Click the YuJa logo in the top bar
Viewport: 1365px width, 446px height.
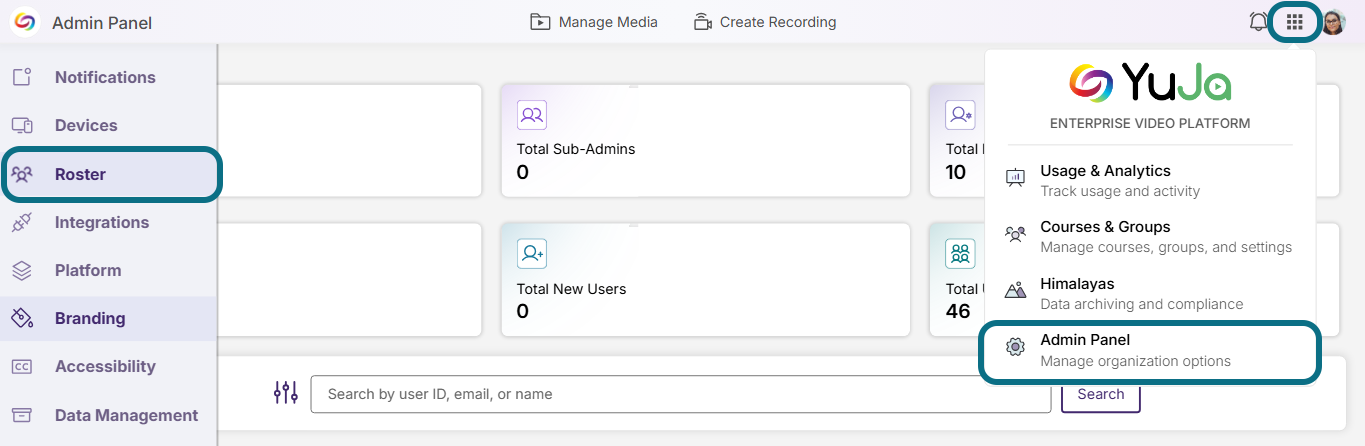[x=24, y=22]
